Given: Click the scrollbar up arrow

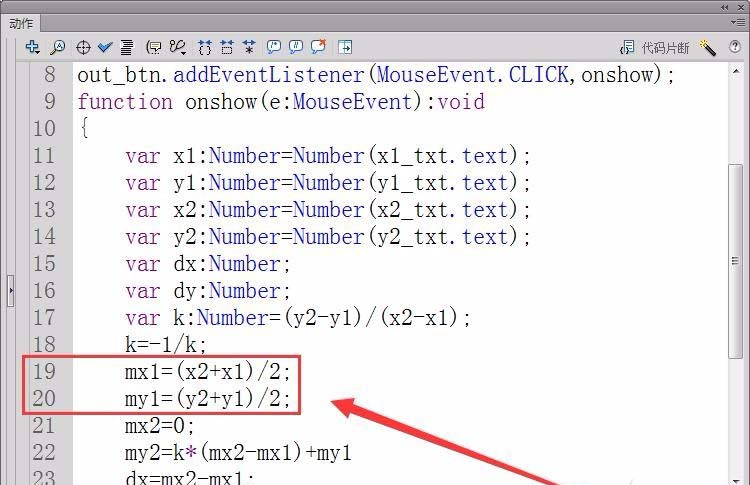Looking at the screenshot, I should 736,72.
